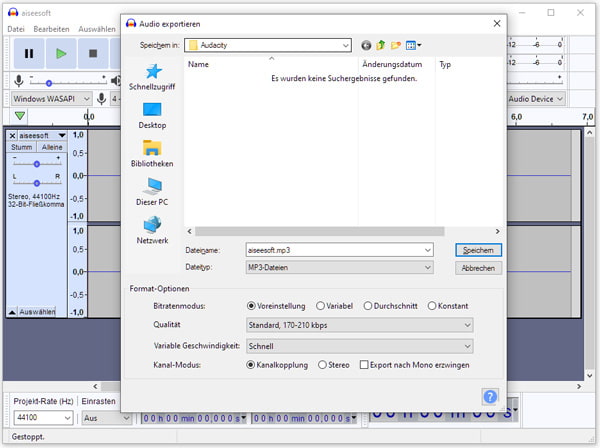
Task: Click the recording microphone icon beside the slider
Action: (18, 81)
